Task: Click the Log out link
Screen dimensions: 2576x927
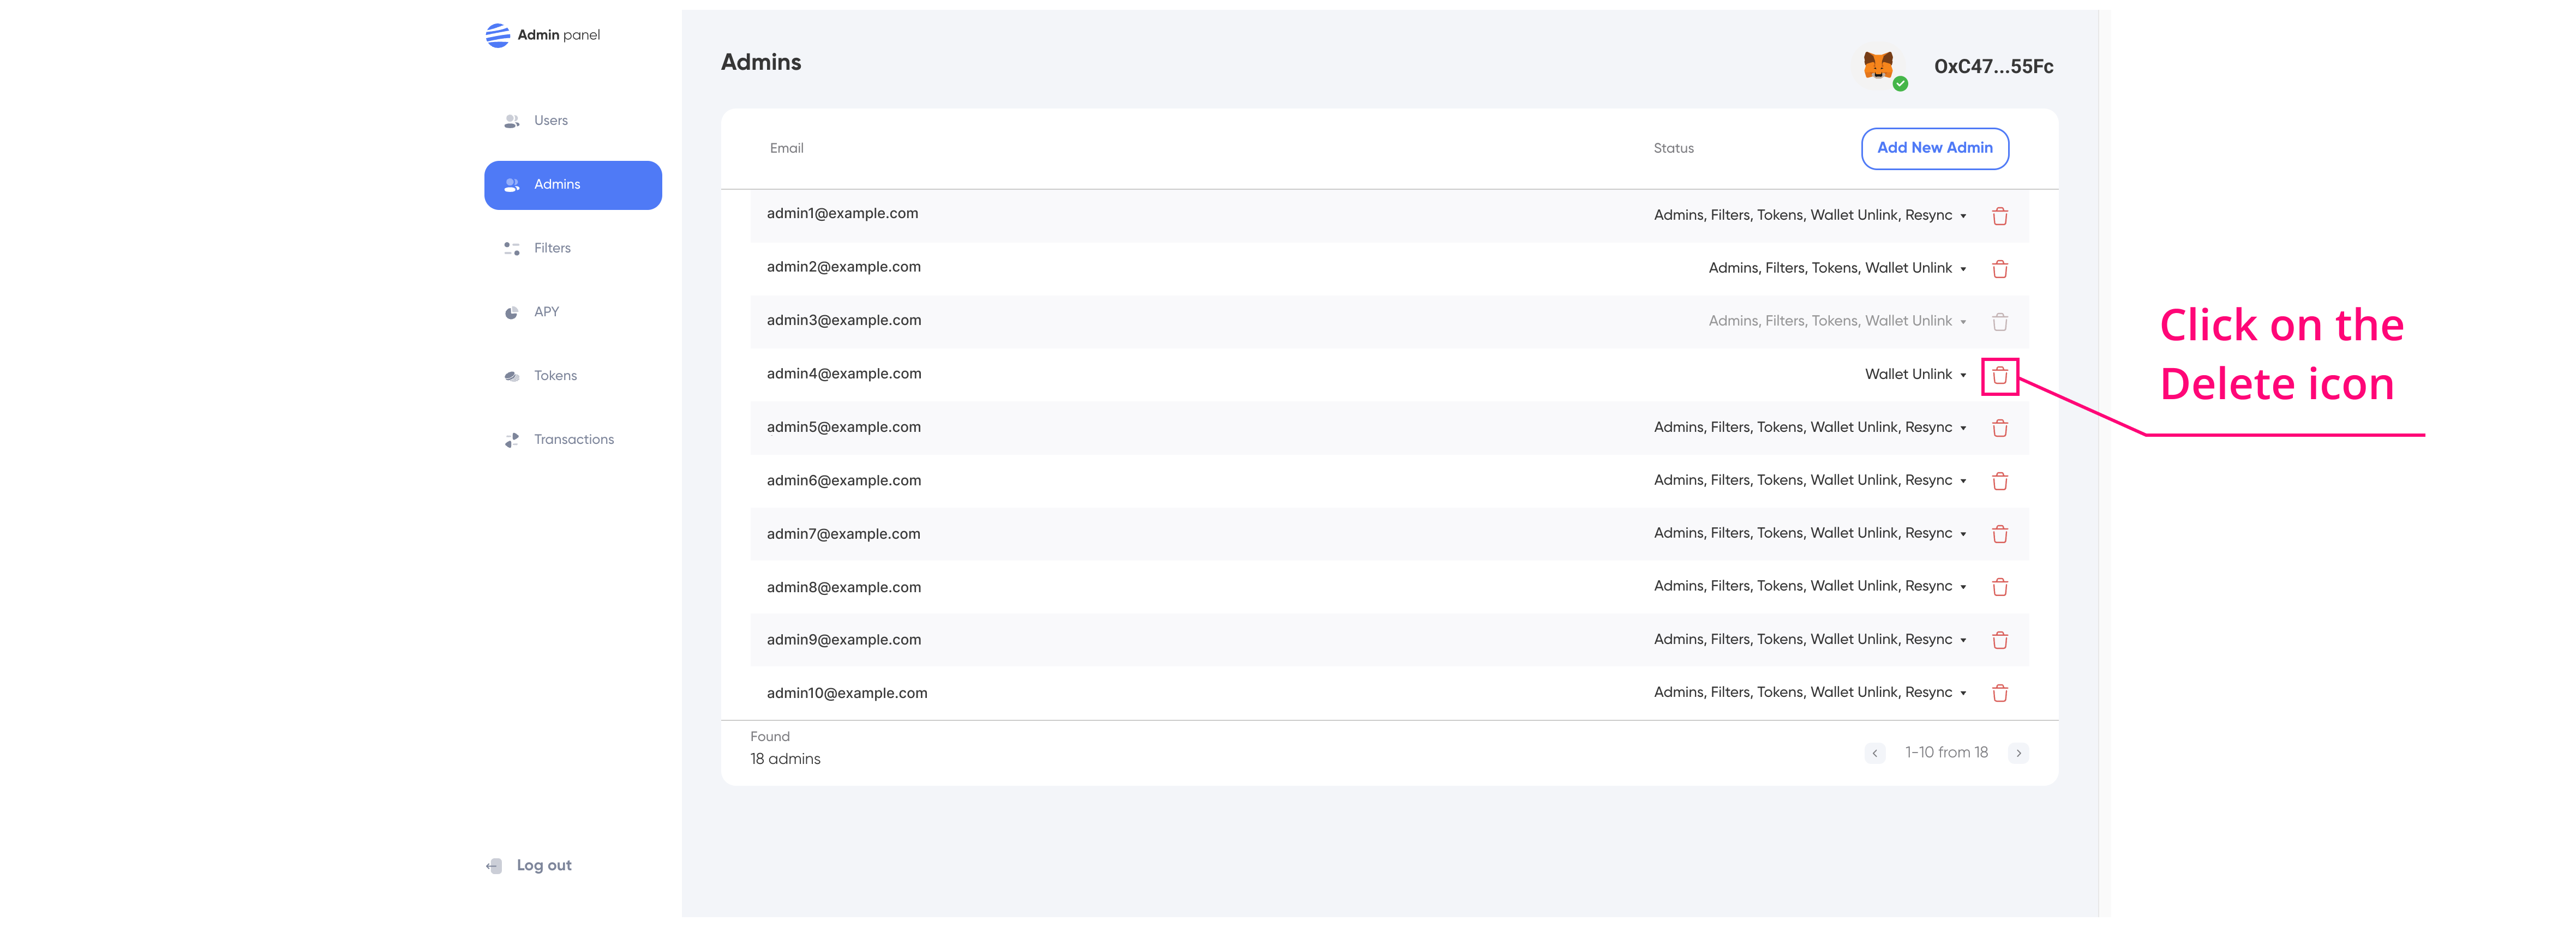Action: (x=543, y=866)
